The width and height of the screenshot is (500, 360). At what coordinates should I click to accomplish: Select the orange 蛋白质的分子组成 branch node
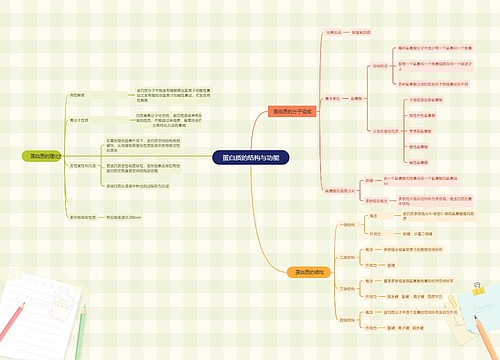point(292,112)
